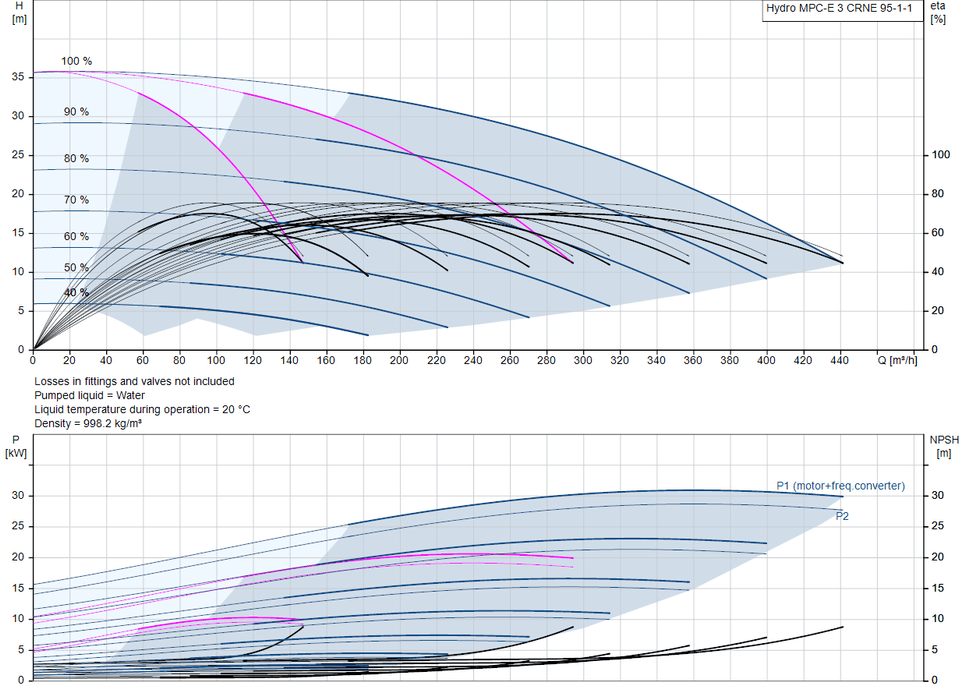The image size is (966, 700).
Task: Select the '100 %' speed curve label
Action: tap(76, 61)
